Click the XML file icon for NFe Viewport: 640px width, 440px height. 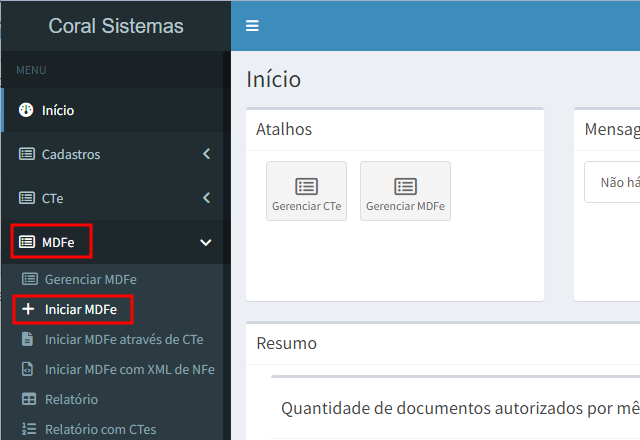tap(28, 369)
